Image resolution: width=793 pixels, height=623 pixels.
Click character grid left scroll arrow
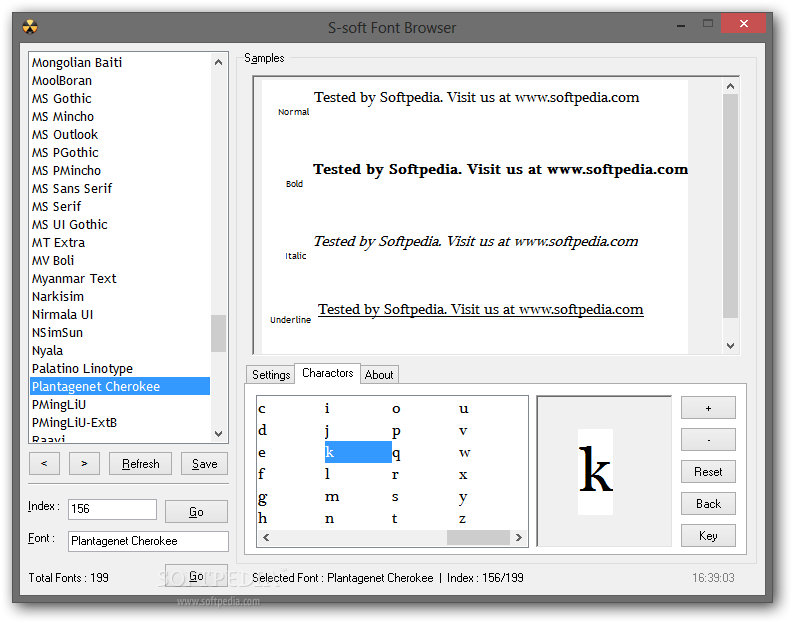(x=266, y=538)
